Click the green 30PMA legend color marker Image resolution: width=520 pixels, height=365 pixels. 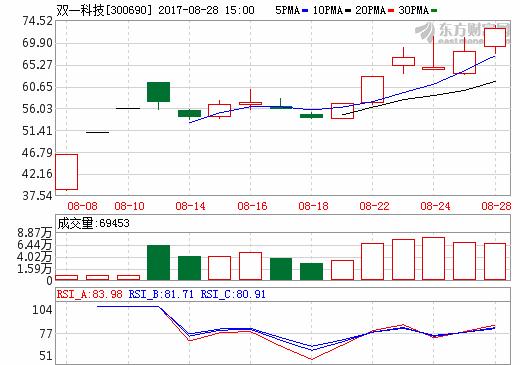(434, 11)
